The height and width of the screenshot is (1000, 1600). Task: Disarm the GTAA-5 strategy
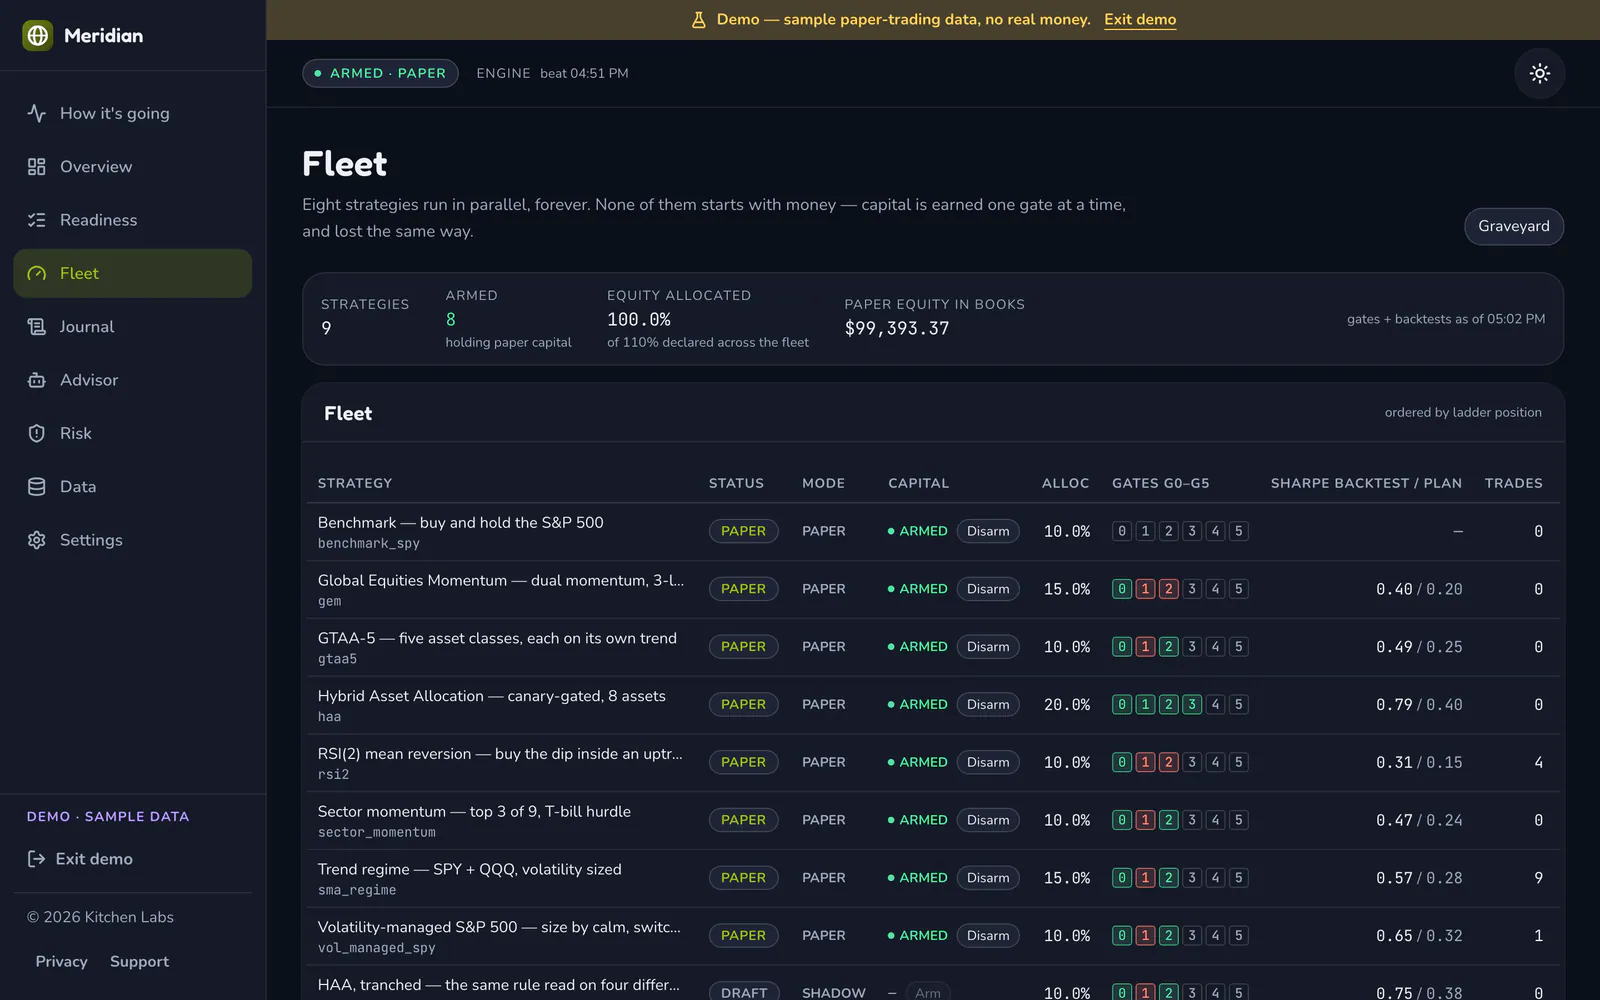click(988, 647)
